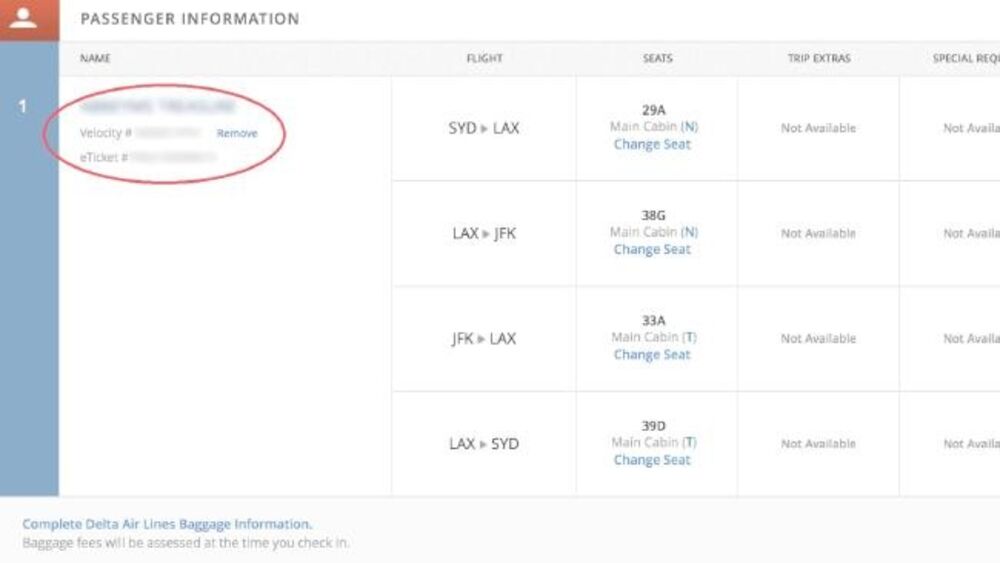Screen dimensions: 1000x563
Task: Click the arrow icon between JFK and LAX
Action: (x=480, y=339)
